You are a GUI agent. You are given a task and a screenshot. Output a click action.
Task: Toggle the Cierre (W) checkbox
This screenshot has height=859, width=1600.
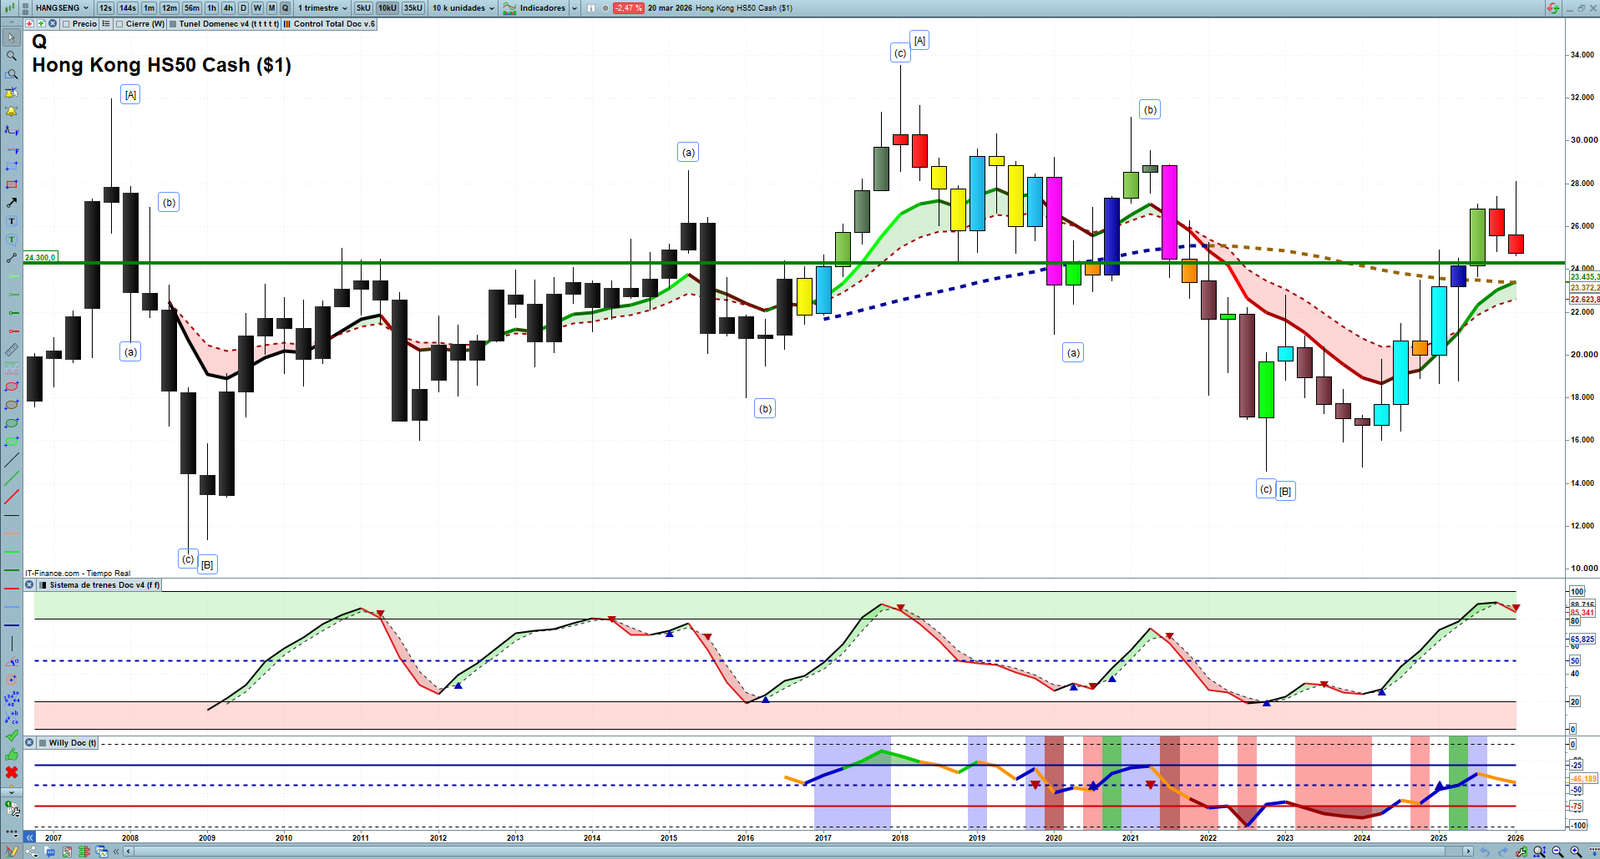coord(120,24)
